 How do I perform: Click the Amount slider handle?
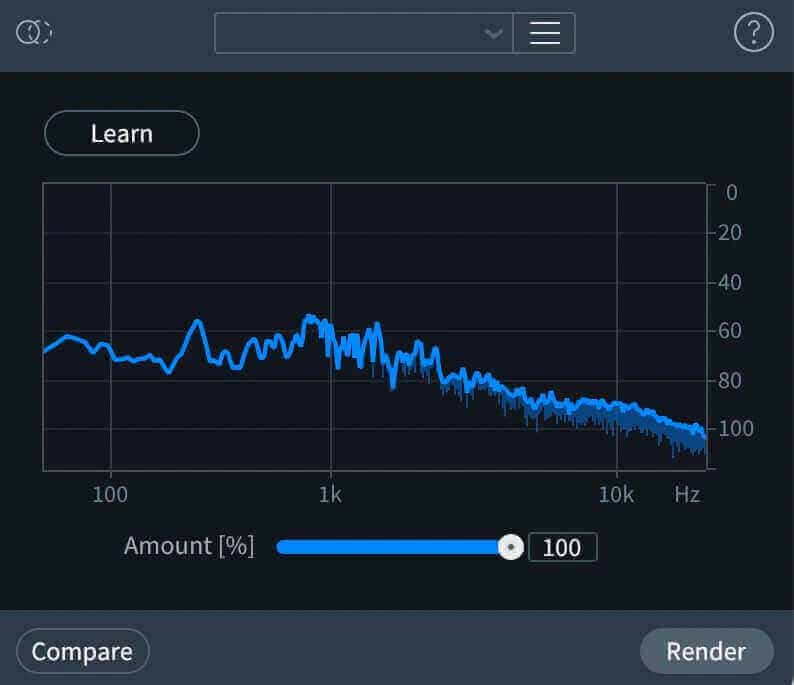click(x=510, y=547)
